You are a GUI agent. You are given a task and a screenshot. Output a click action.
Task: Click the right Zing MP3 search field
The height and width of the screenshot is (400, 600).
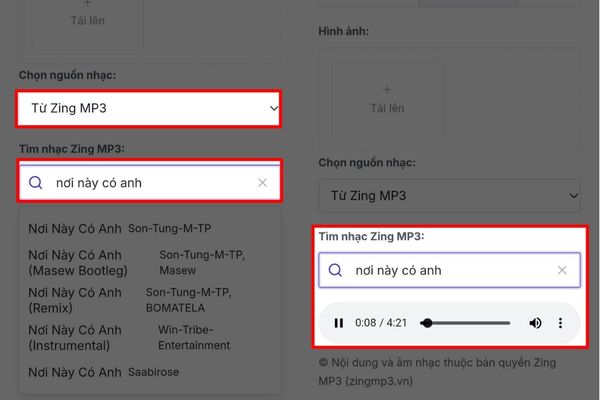(x=449, y=270)
